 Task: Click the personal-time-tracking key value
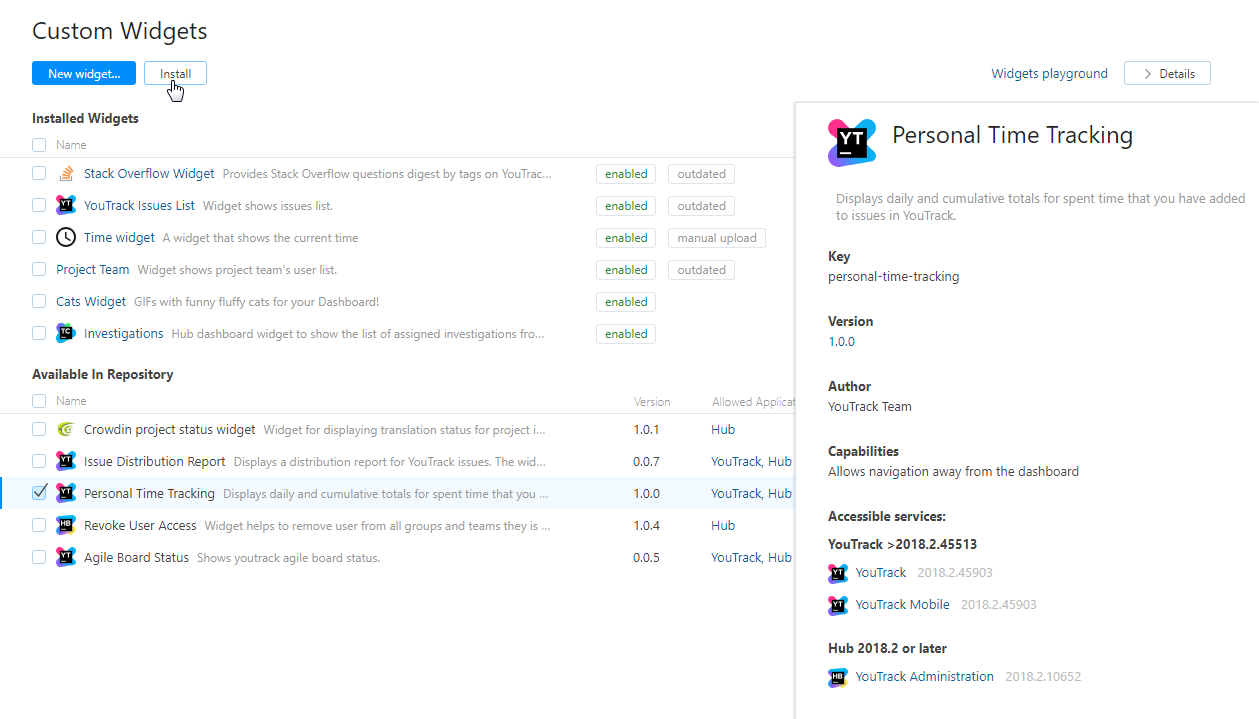coord(893,277)
